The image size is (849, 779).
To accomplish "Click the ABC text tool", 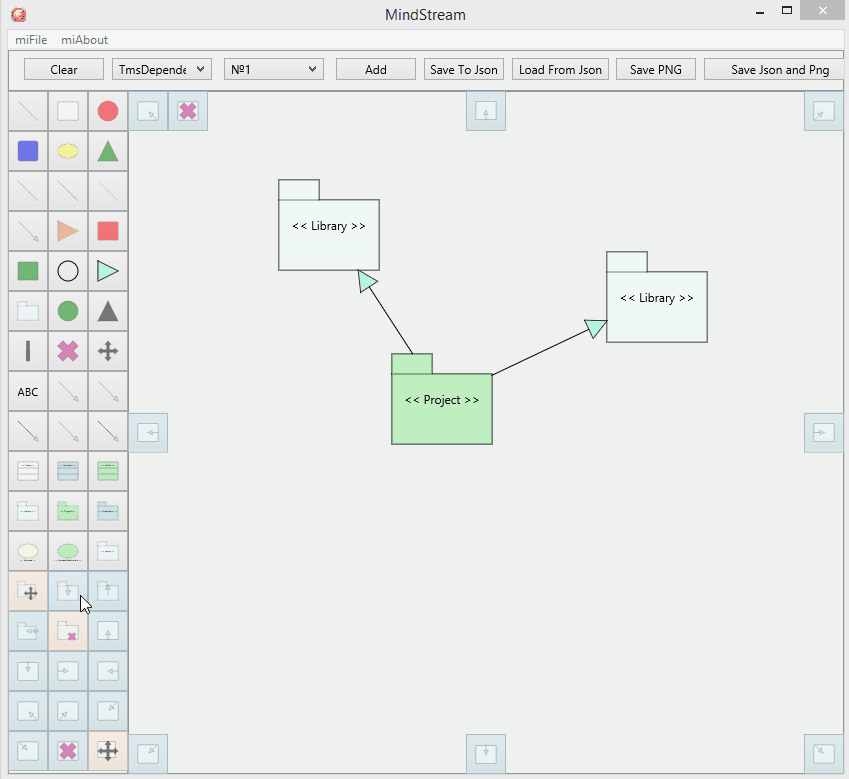I will point(28,391).
